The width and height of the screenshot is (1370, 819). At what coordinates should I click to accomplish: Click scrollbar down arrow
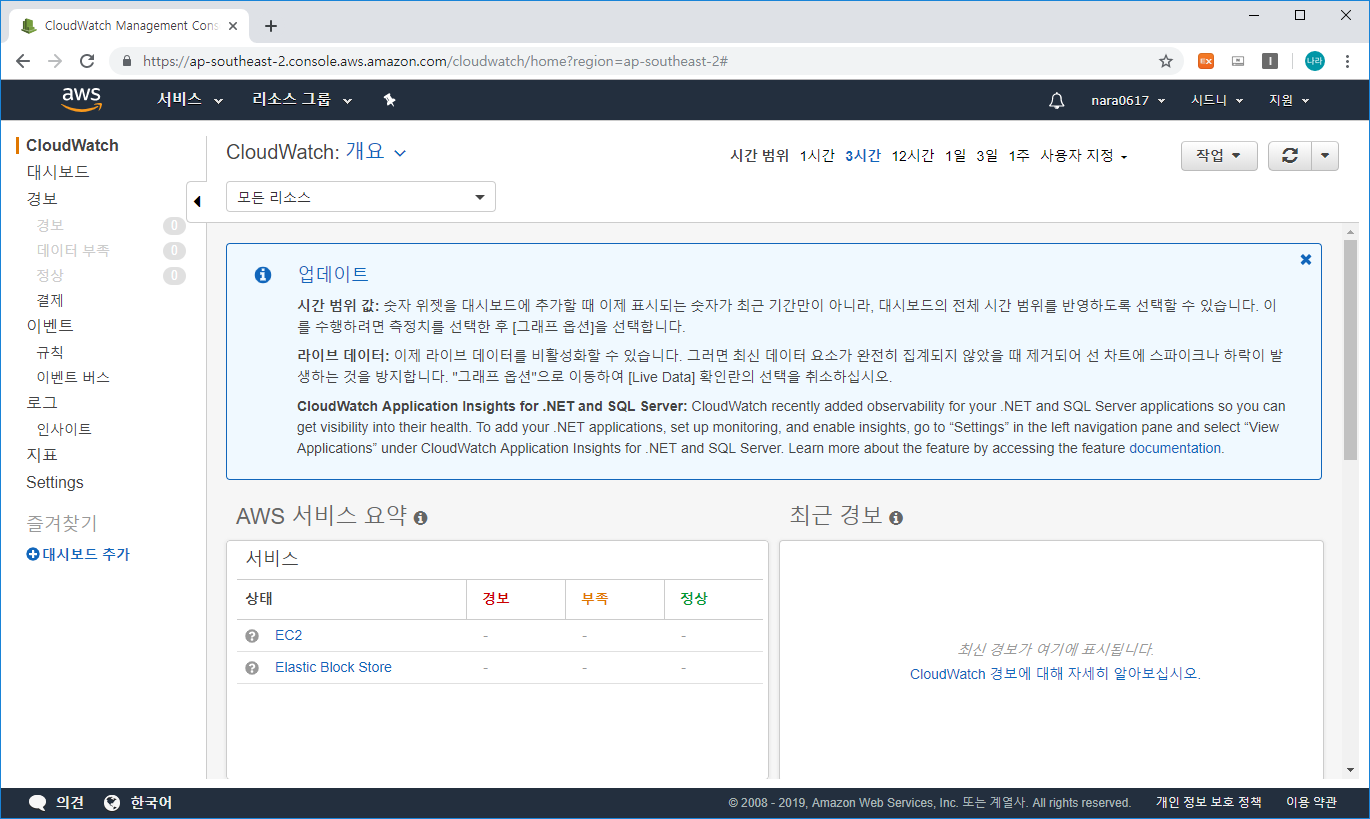point(1350,769)
